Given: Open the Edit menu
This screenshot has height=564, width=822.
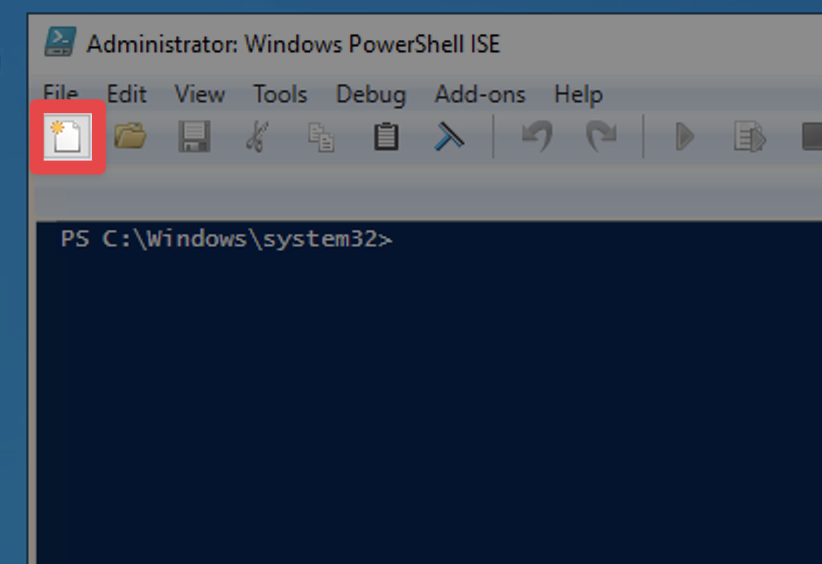Looking at the screenshot, I should pos(127,95).
